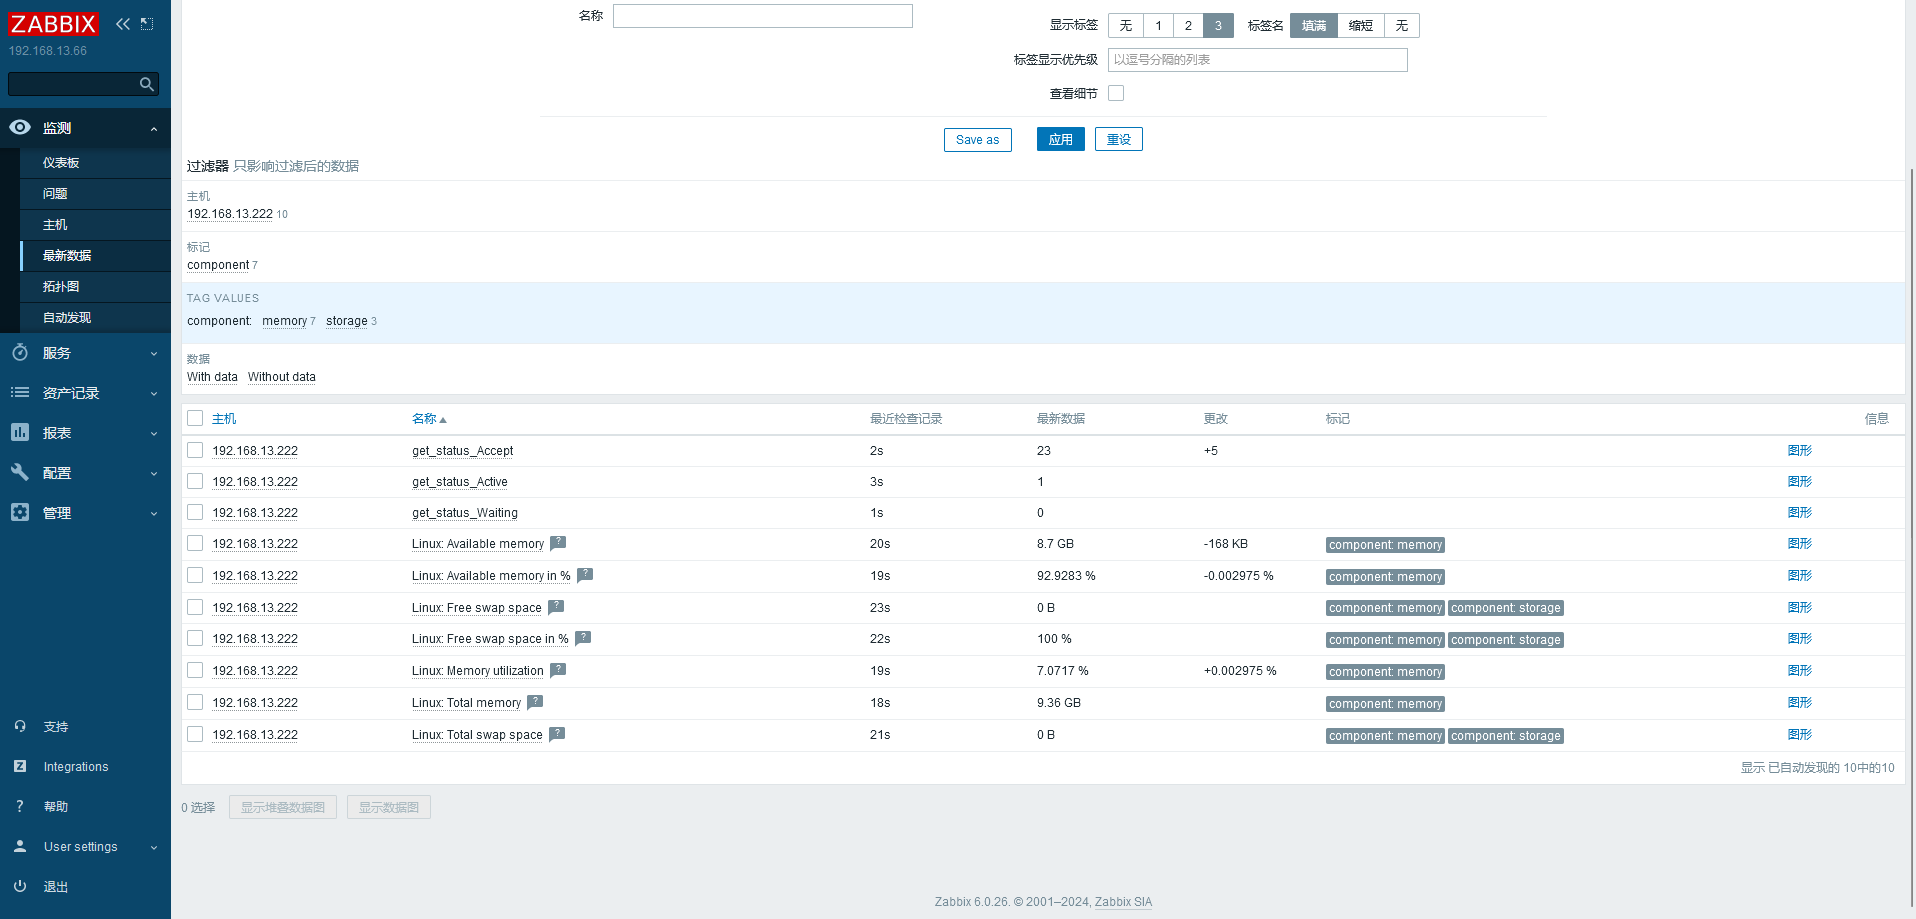Viewport: 1916px width, 919px height.
Task: Select 缩短 tag name option
Action: tap(1360, 26)
